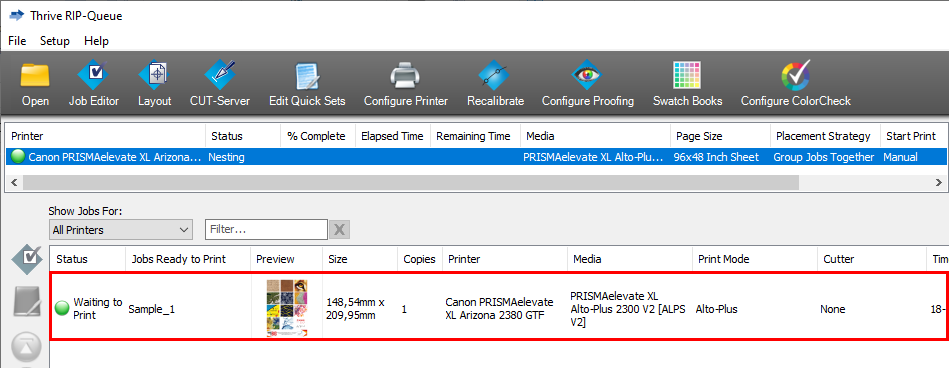Sort jobs by the Copies column header
This screenshot has width=949, height=368.
(419, 259)
